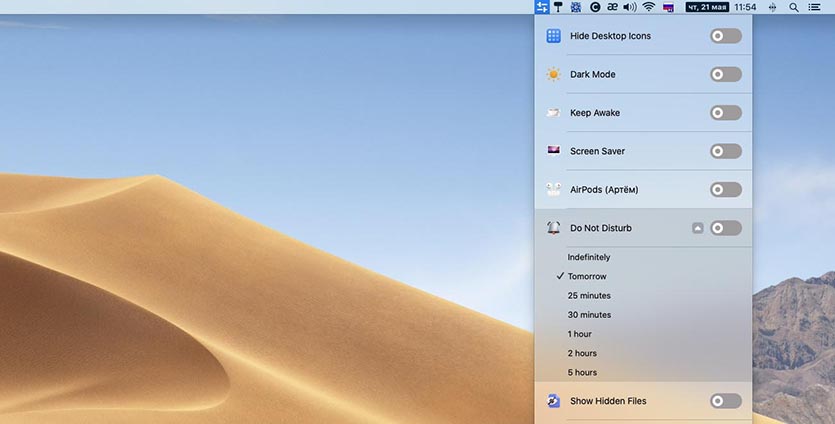Toggle the Screen Saver switch
The width and height of the screenshot is (835, 424).
[x=725, y=151]
